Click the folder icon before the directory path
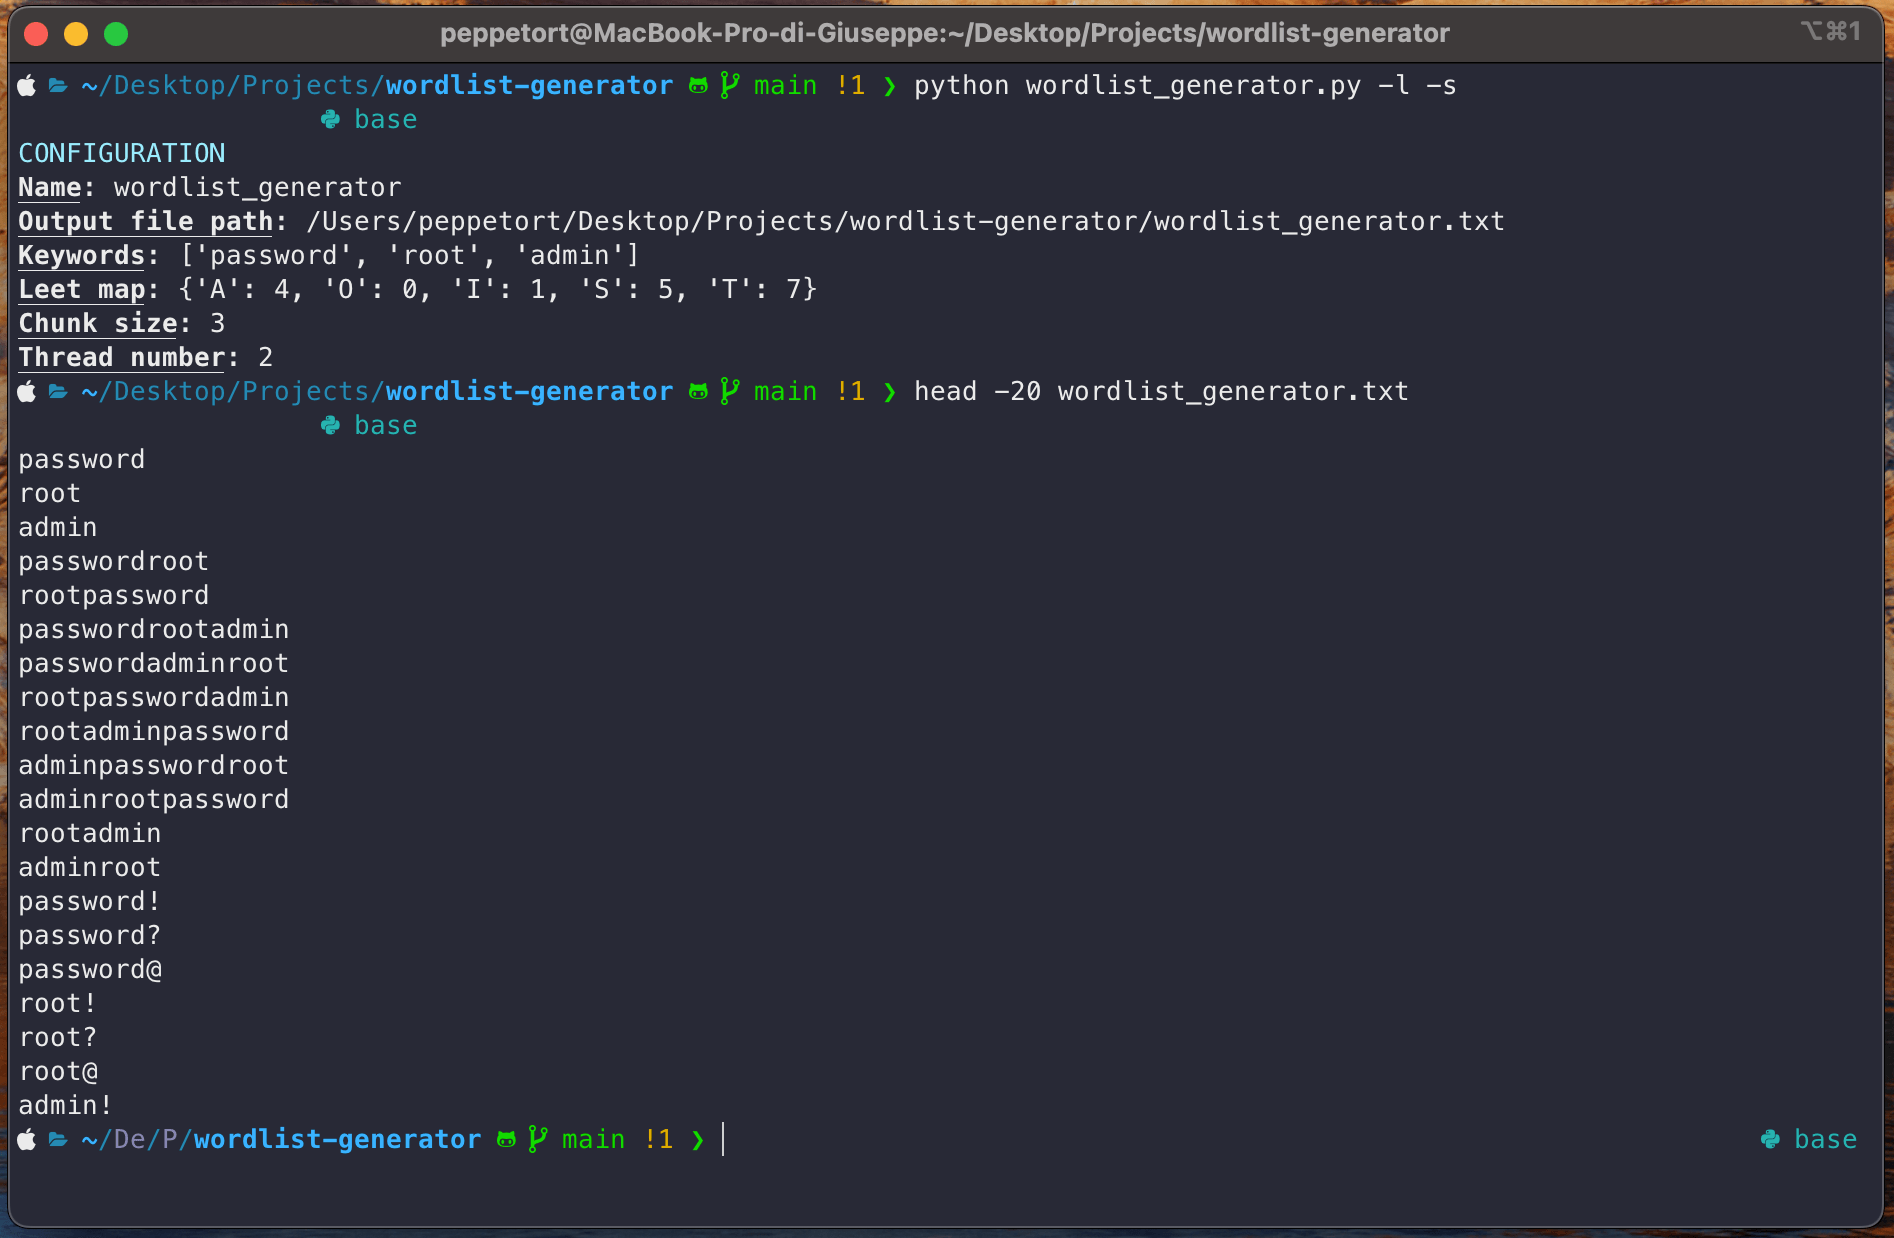The width and height of the screenshot is (1894, 1238). pyautogui.click(x=57, y=85)
